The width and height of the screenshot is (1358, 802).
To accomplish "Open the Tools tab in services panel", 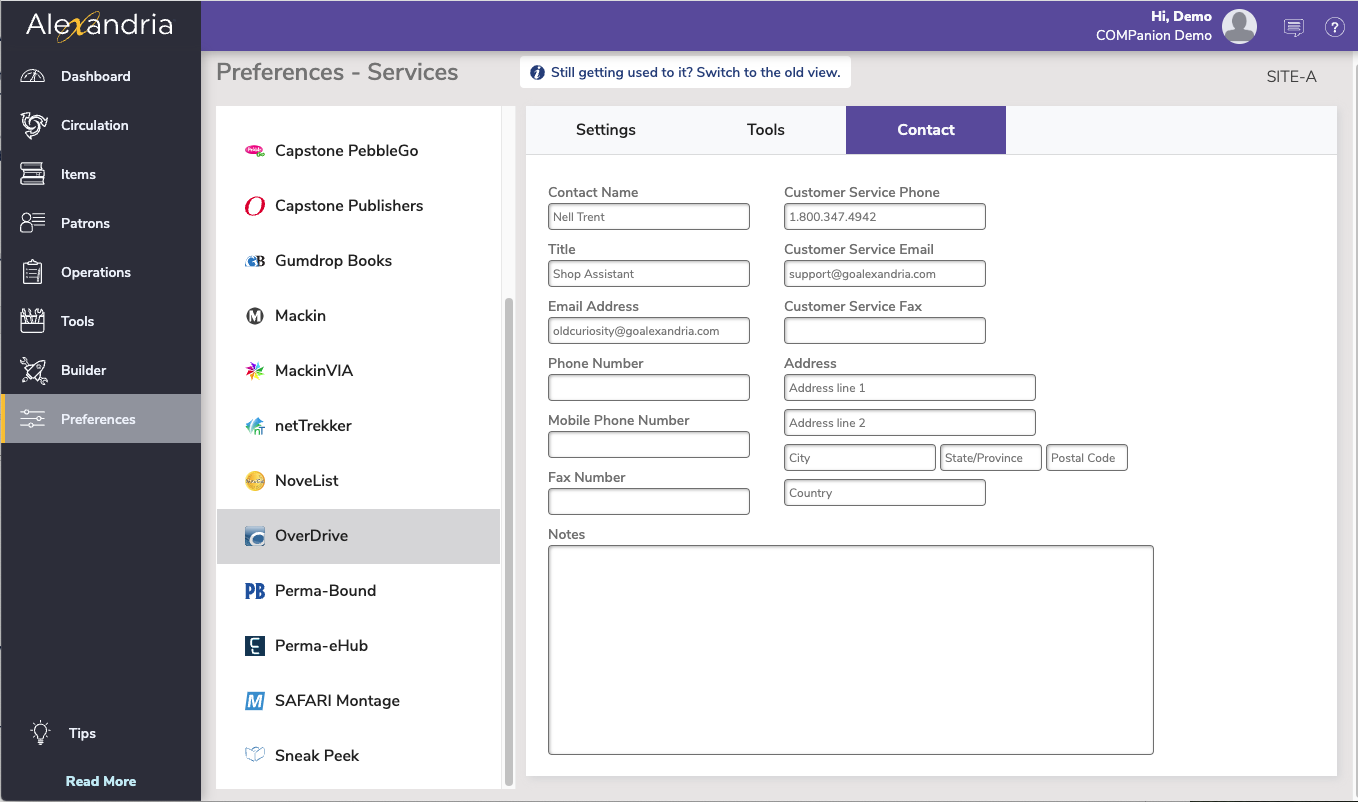I will (765, 130).
